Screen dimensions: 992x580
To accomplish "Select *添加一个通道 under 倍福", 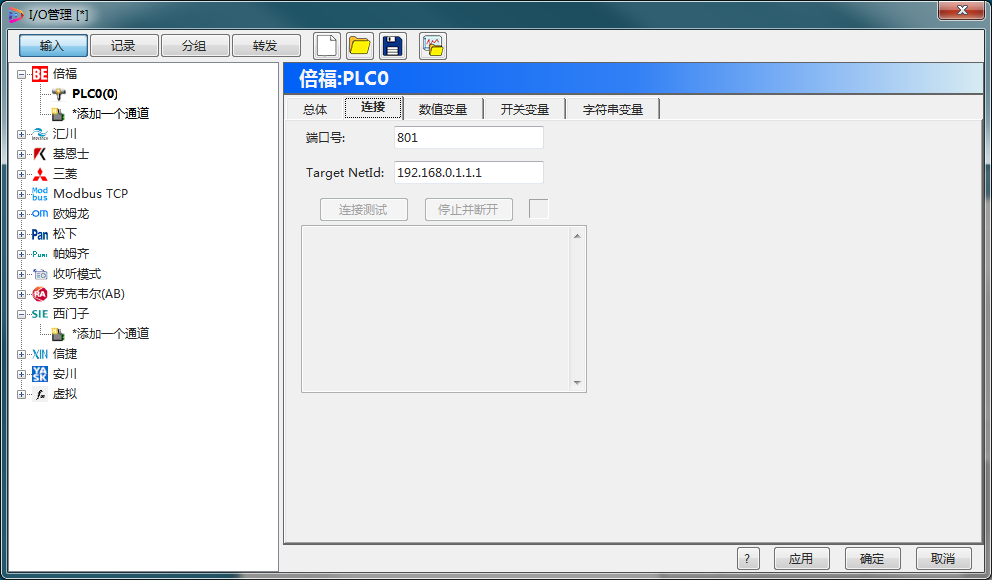I will click(111, 114).
